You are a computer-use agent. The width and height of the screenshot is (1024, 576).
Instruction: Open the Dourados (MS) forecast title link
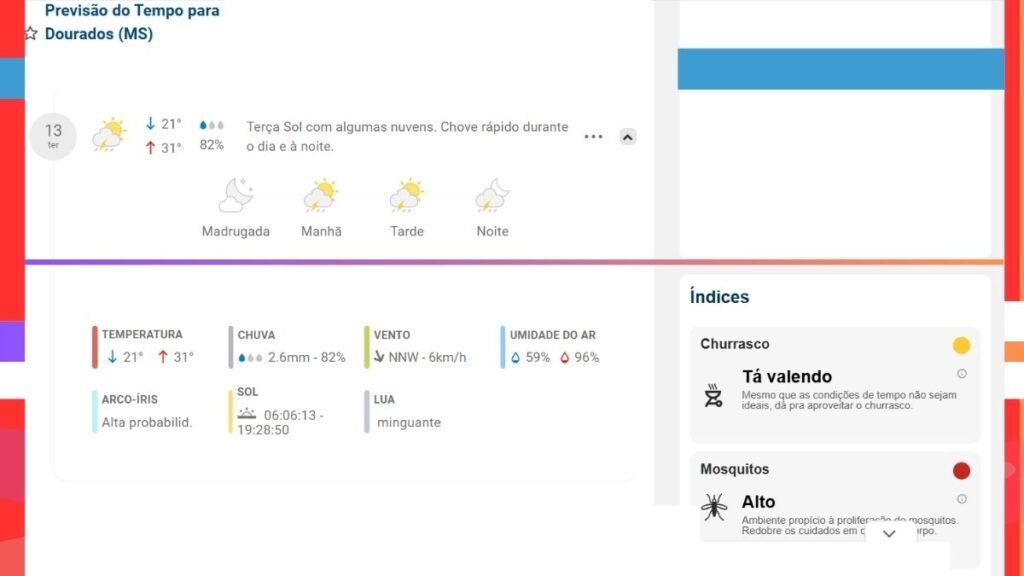[99, 34]
